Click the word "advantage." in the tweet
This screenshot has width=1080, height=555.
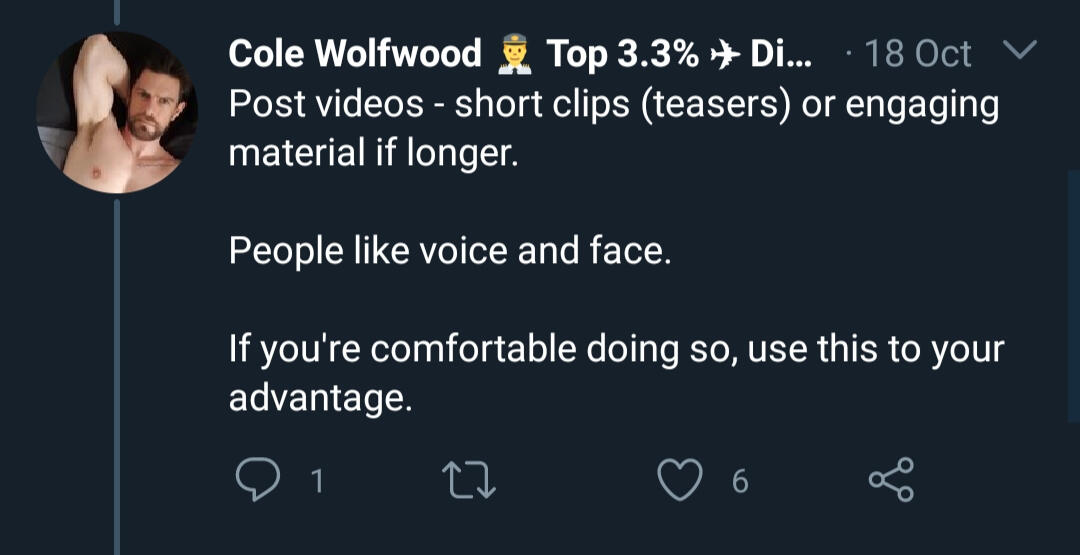[x=320, y=398]
